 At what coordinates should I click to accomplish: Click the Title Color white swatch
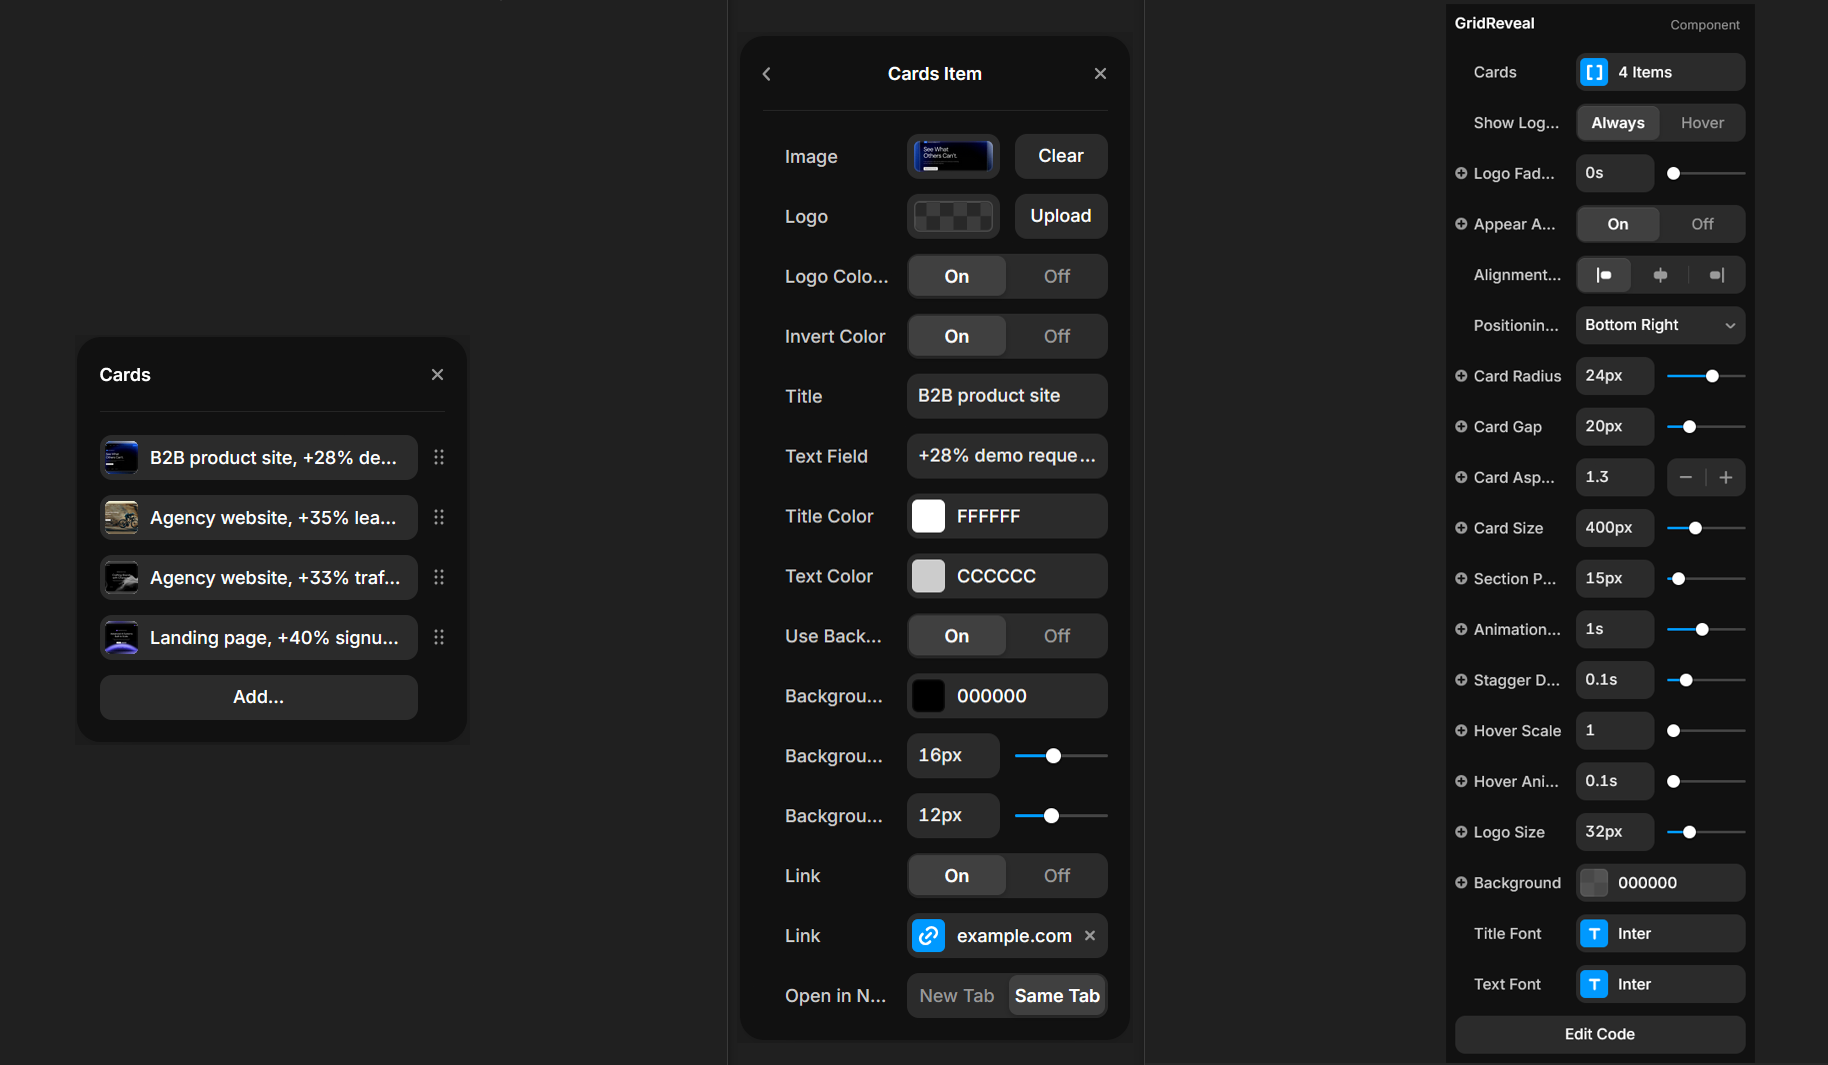click(x=928, y=516)
